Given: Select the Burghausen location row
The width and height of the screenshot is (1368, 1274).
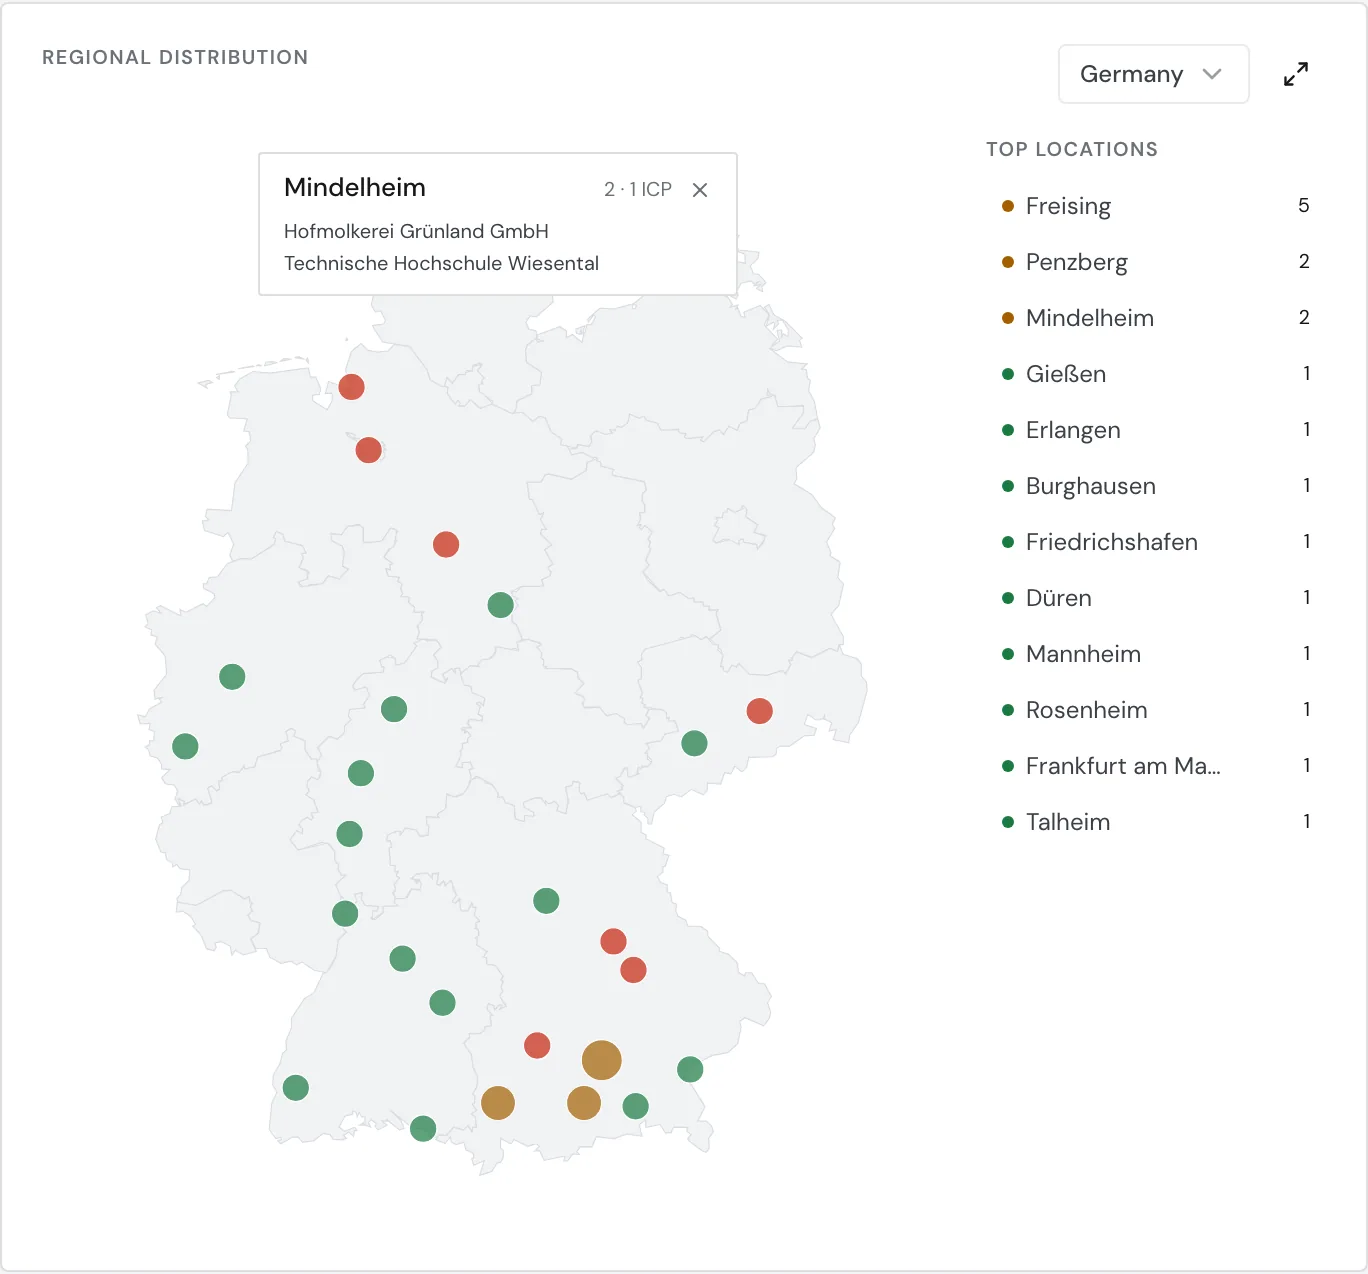Looking at the screenshot, I should pyautogui.click(x=1155, y=486).
